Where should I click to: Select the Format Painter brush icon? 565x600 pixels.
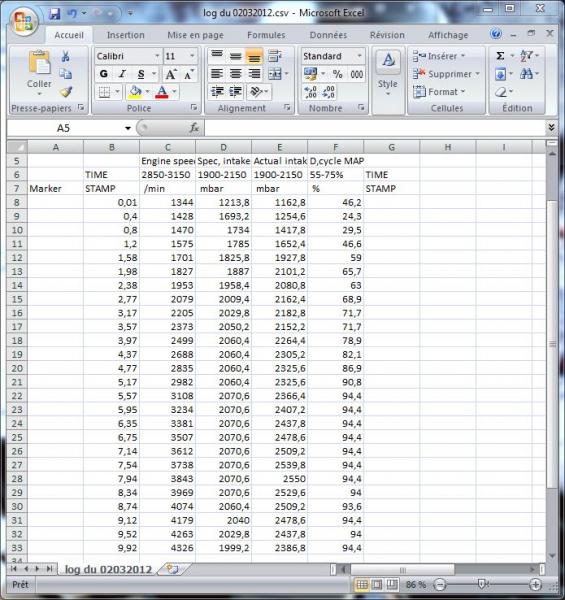point(66,92)
